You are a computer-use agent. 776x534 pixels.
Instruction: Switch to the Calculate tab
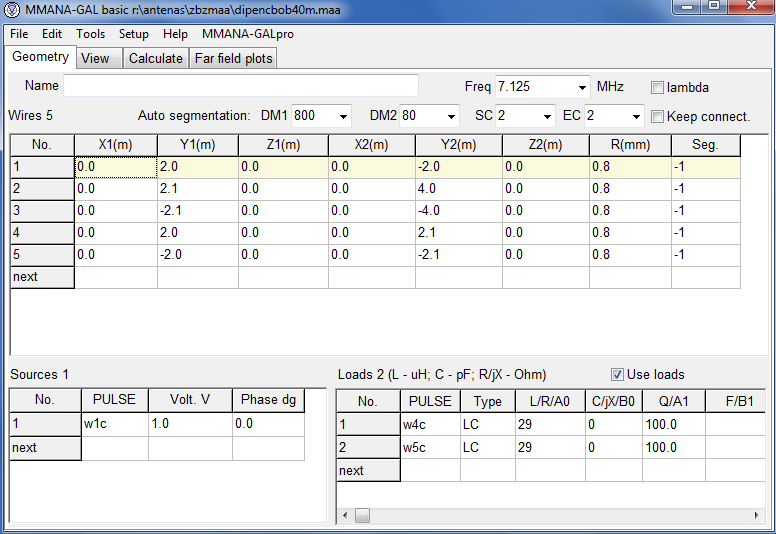point(155,58)
